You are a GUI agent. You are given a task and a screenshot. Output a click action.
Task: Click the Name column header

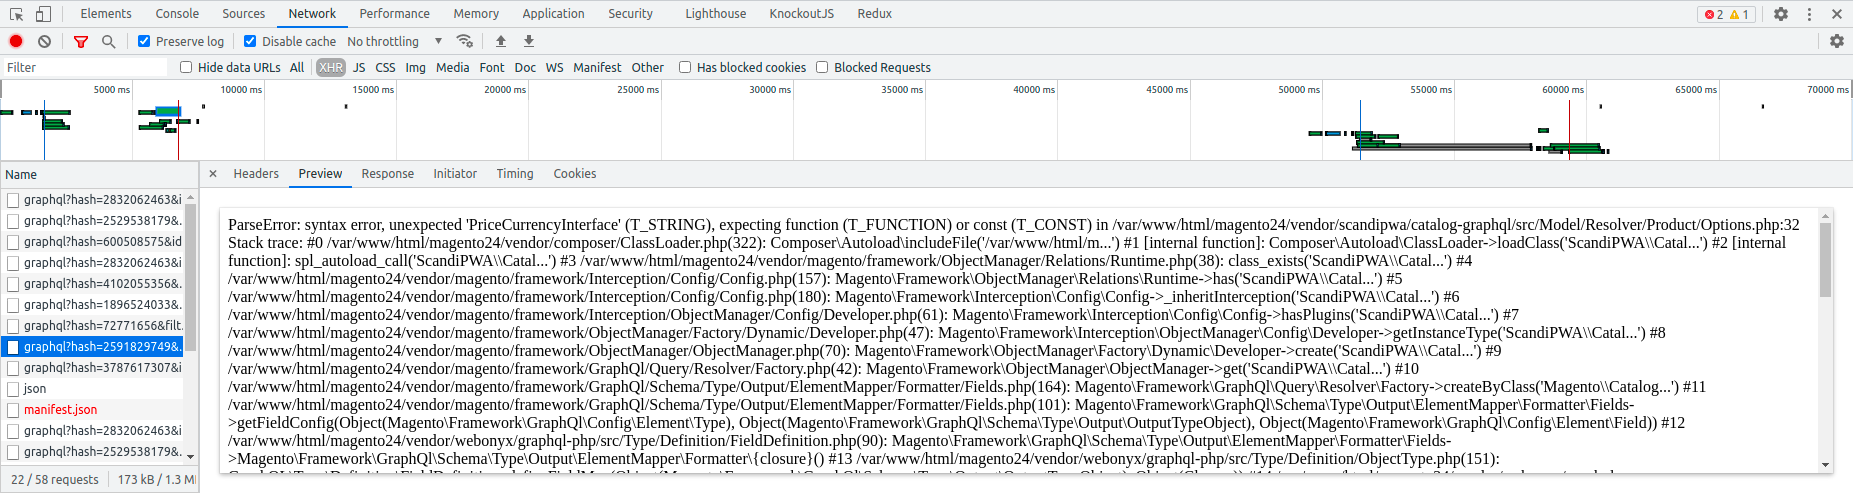click(98, 174)
